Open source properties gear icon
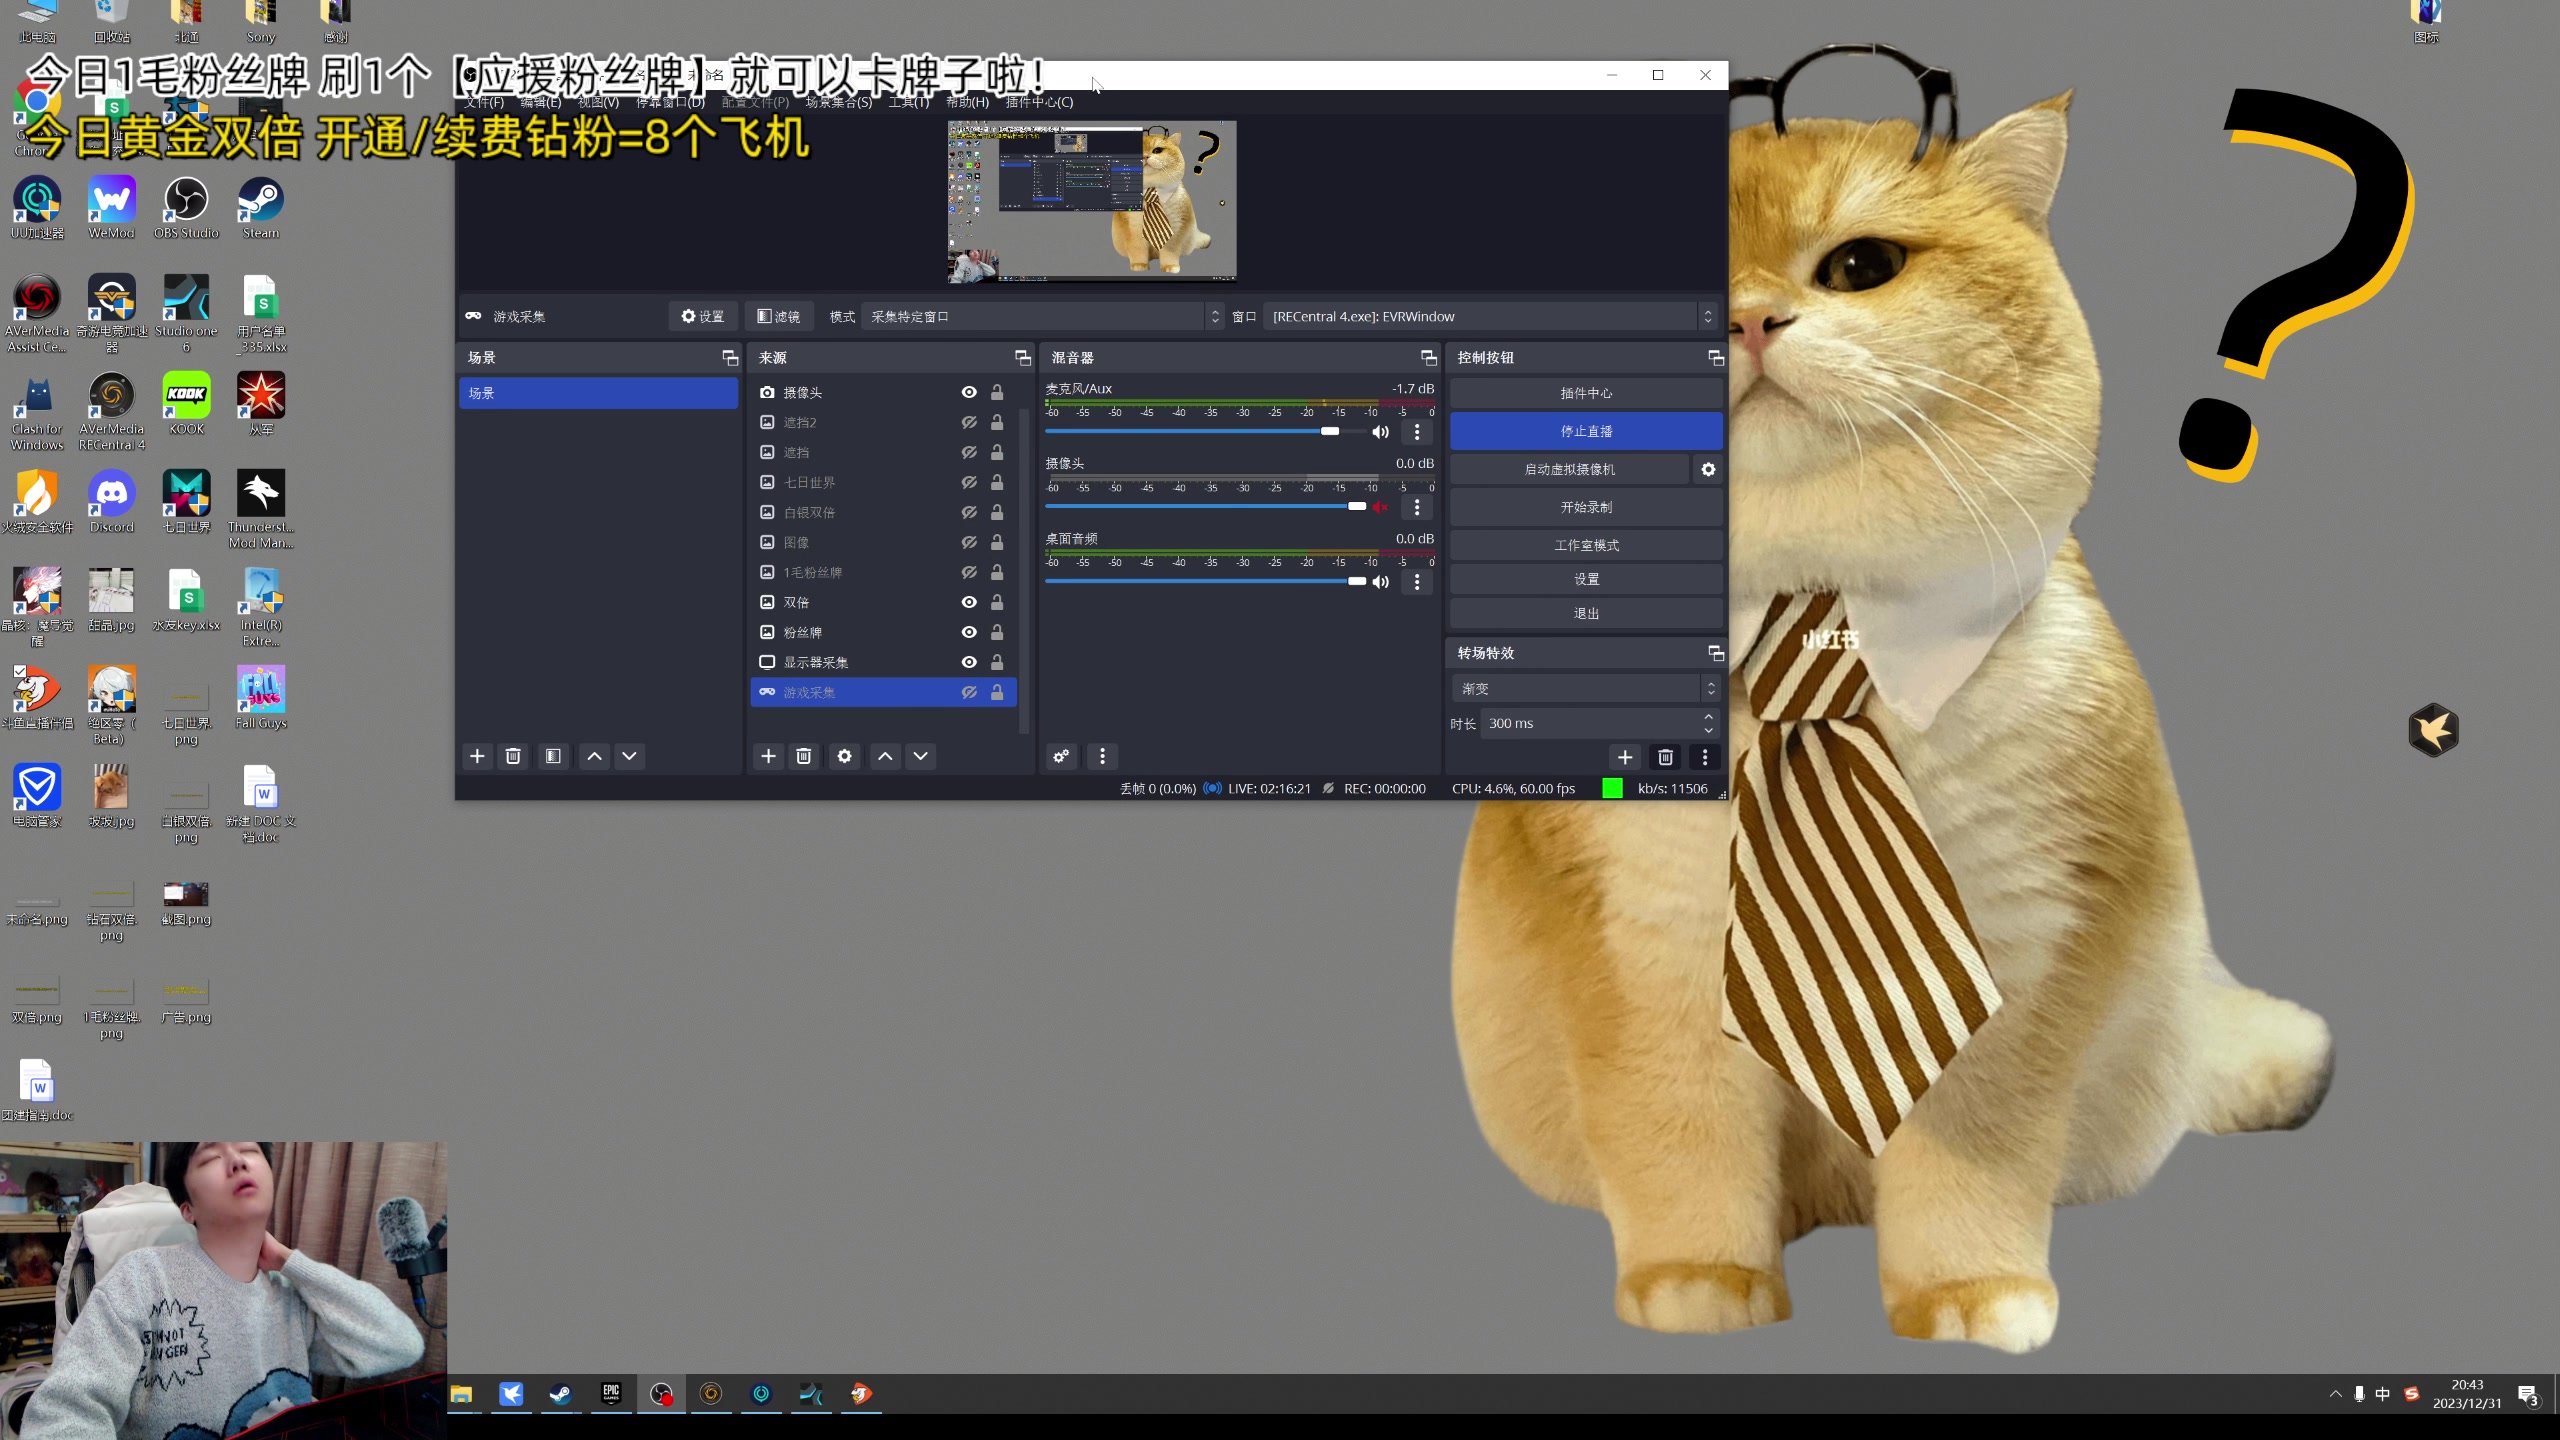The width and height of the screenshot is (2560, 1440). pyautogui.click(x=844, y=756)
